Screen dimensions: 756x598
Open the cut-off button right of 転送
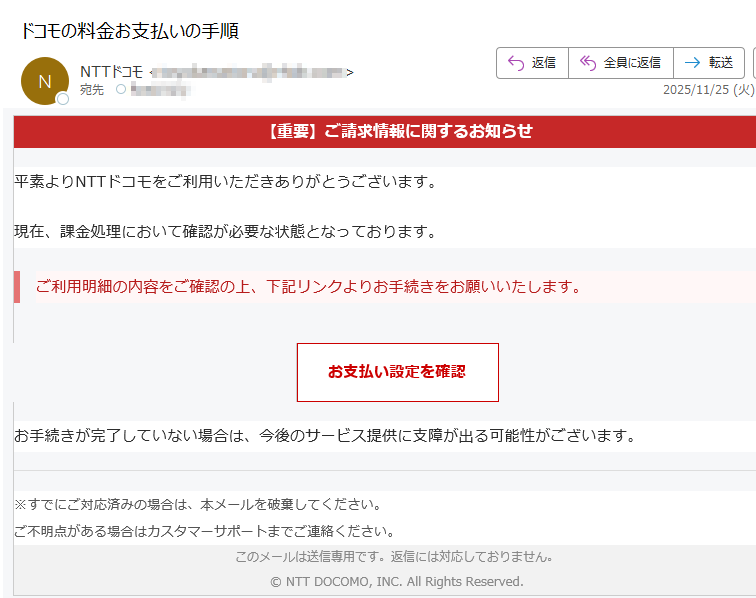(x=753, y=62)
